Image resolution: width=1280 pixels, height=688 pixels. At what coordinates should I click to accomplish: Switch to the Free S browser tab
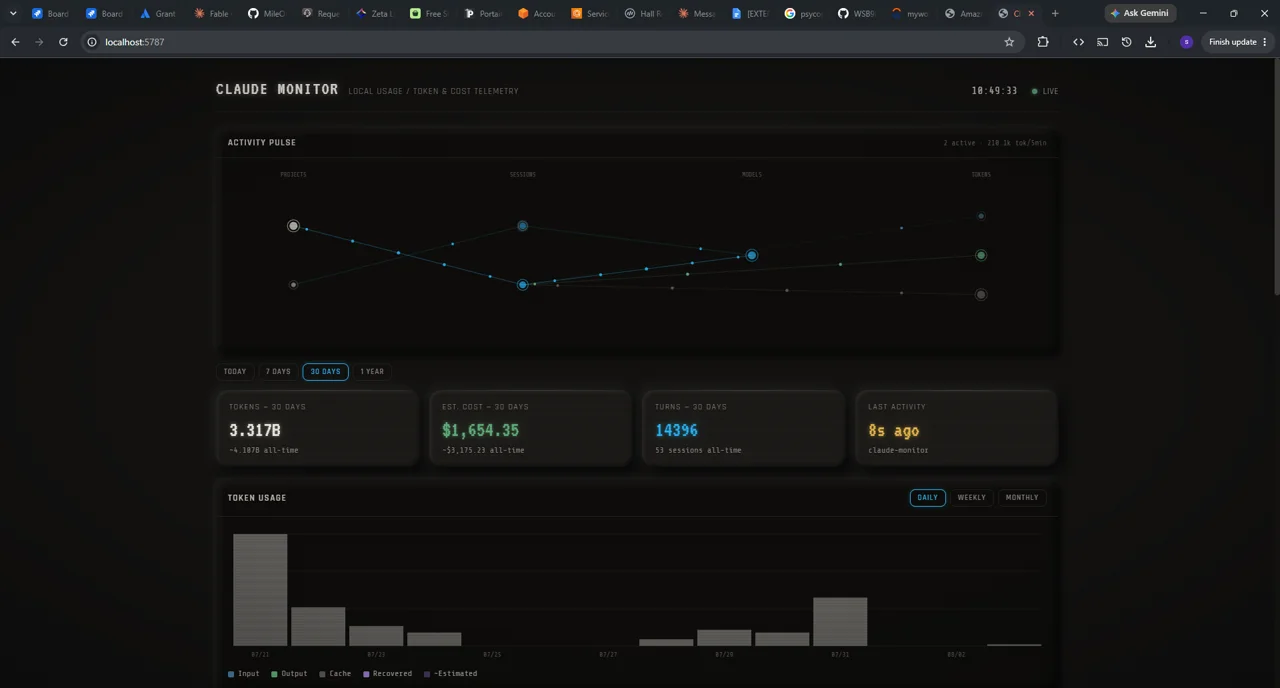point(427,14)
